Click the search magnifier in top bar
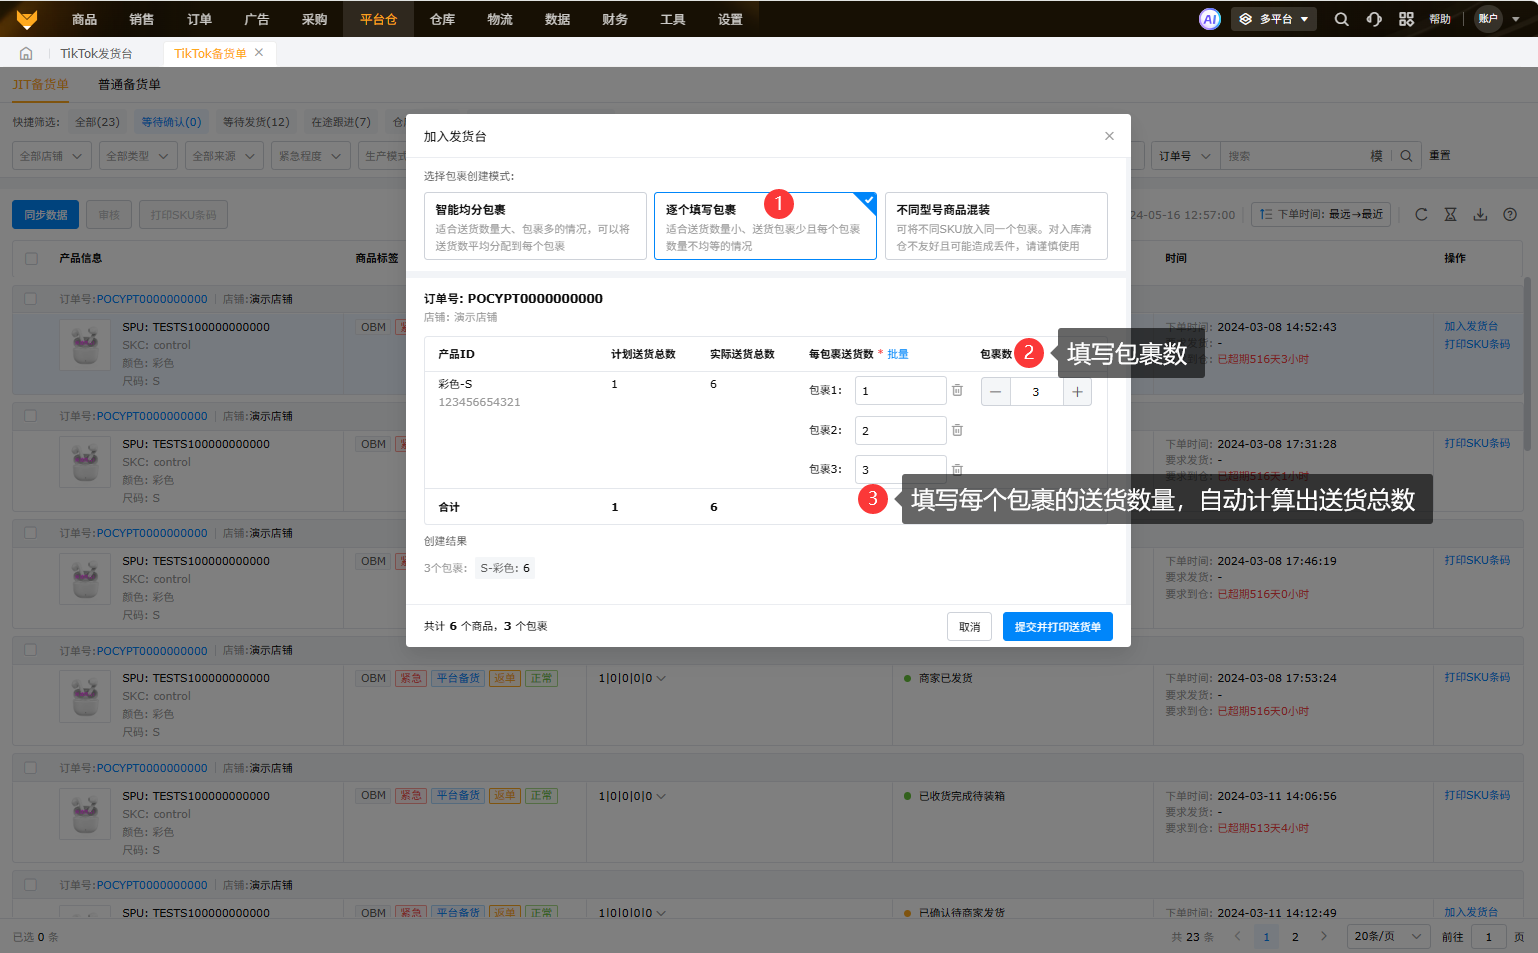The image size is (1538, 953). click(x=1342, y=19)
